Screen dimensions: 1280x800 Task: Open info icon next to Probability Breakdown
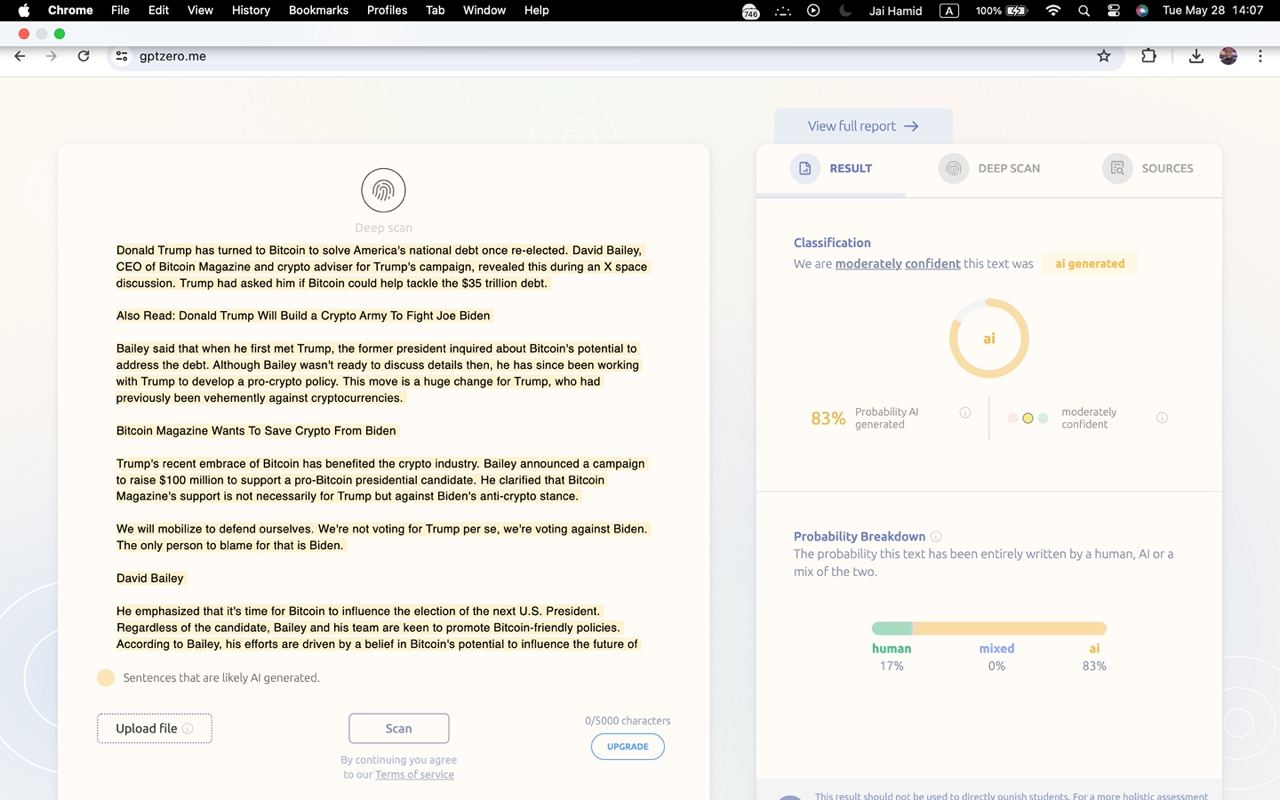(936, 536)
